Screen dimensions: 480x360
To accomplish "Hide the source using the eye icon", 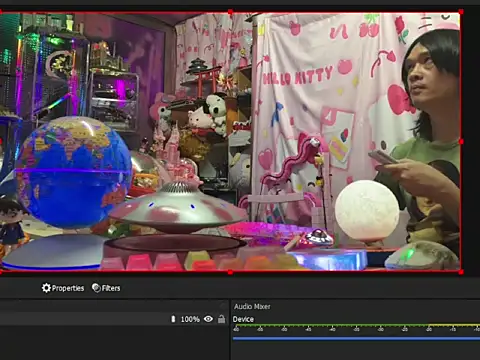I will [208, 319].
